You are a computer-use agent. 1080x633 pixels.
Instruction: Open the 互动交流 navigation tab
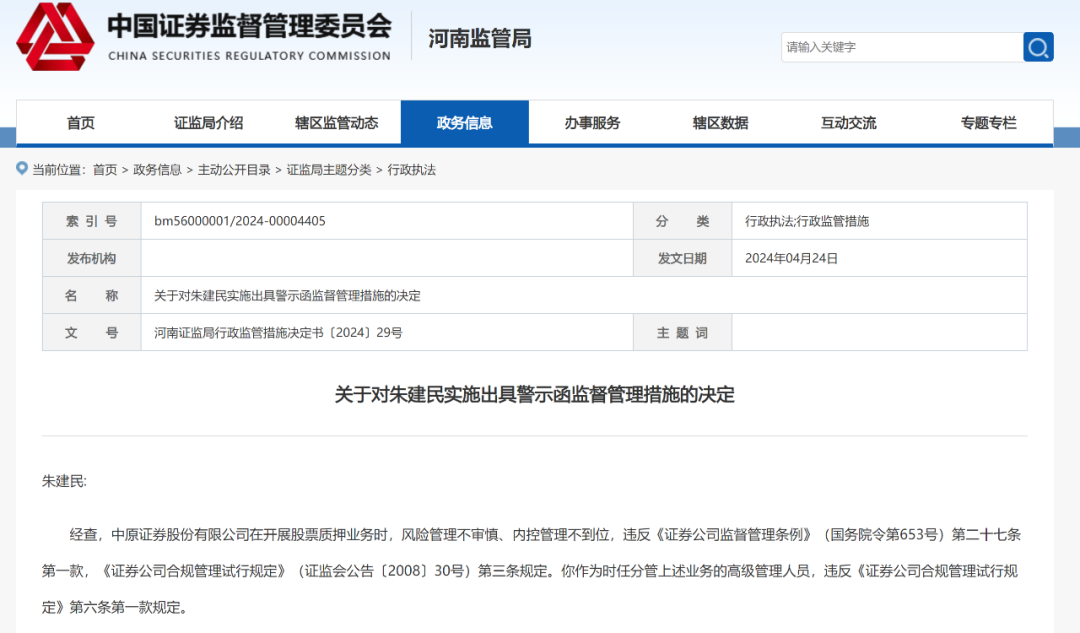[848, 123]
